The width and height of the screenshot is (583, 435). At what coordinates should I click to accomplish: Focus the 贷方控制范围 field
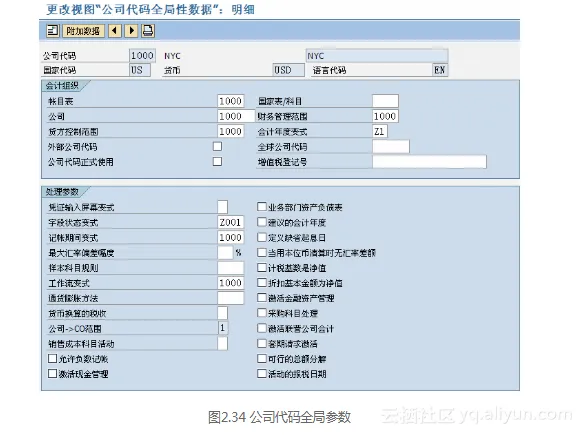pos(231,131)
